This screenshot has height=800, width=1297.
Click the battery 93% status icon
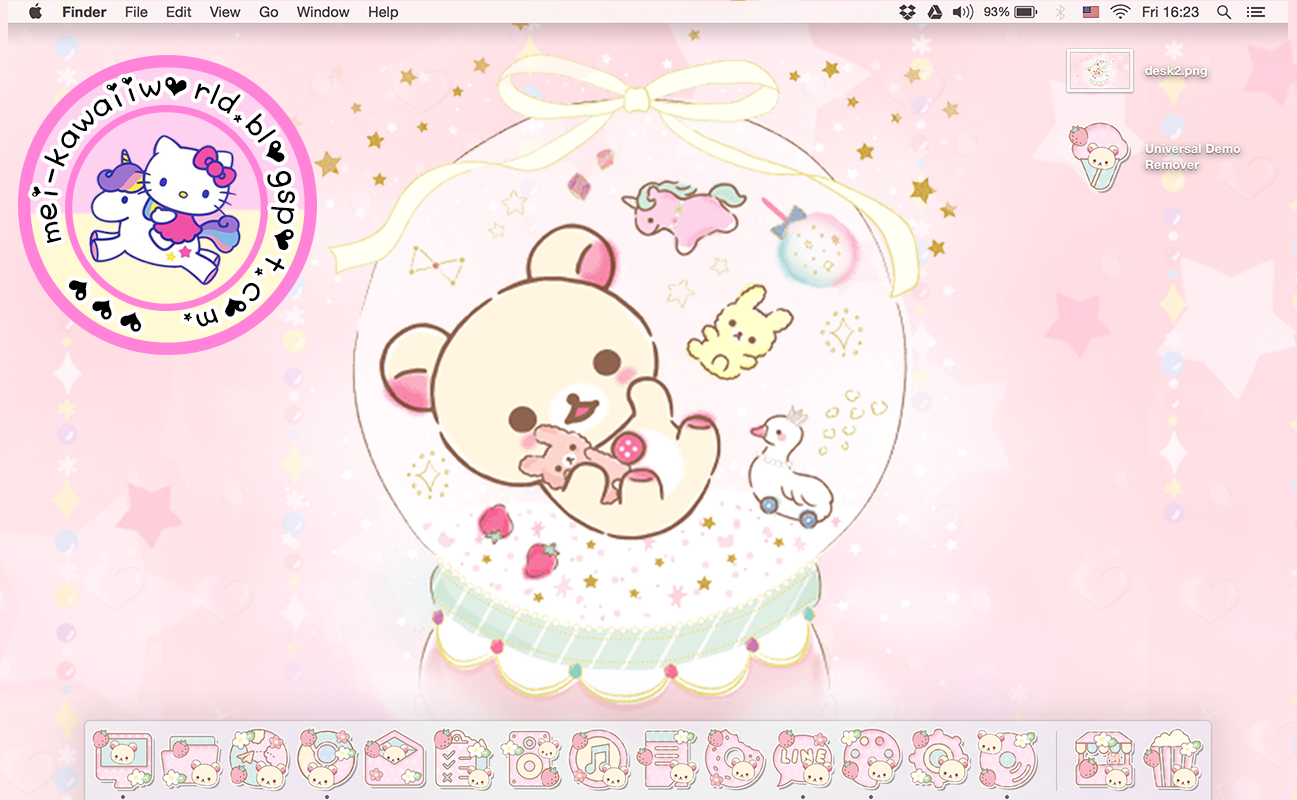click(1010, 12)
